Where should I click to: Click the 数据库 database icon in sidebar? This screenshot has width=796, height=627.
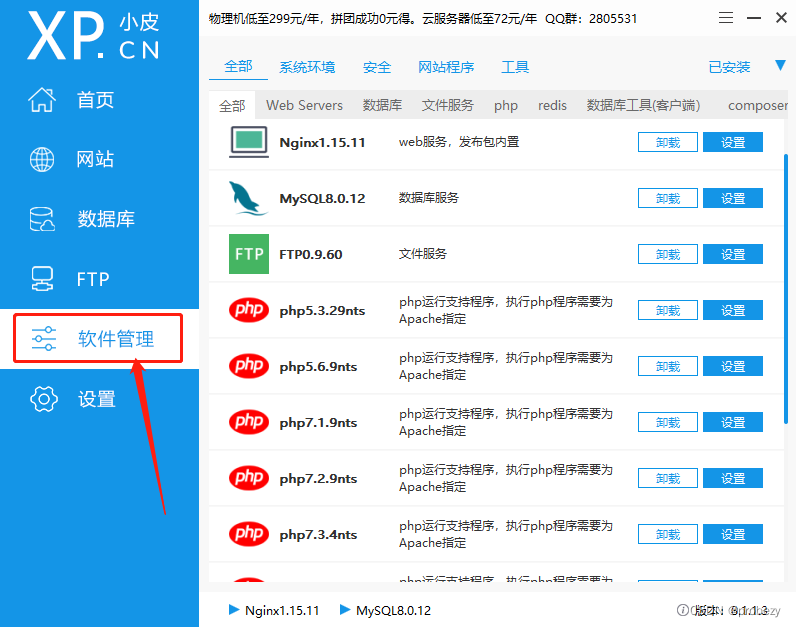point(42,219)
